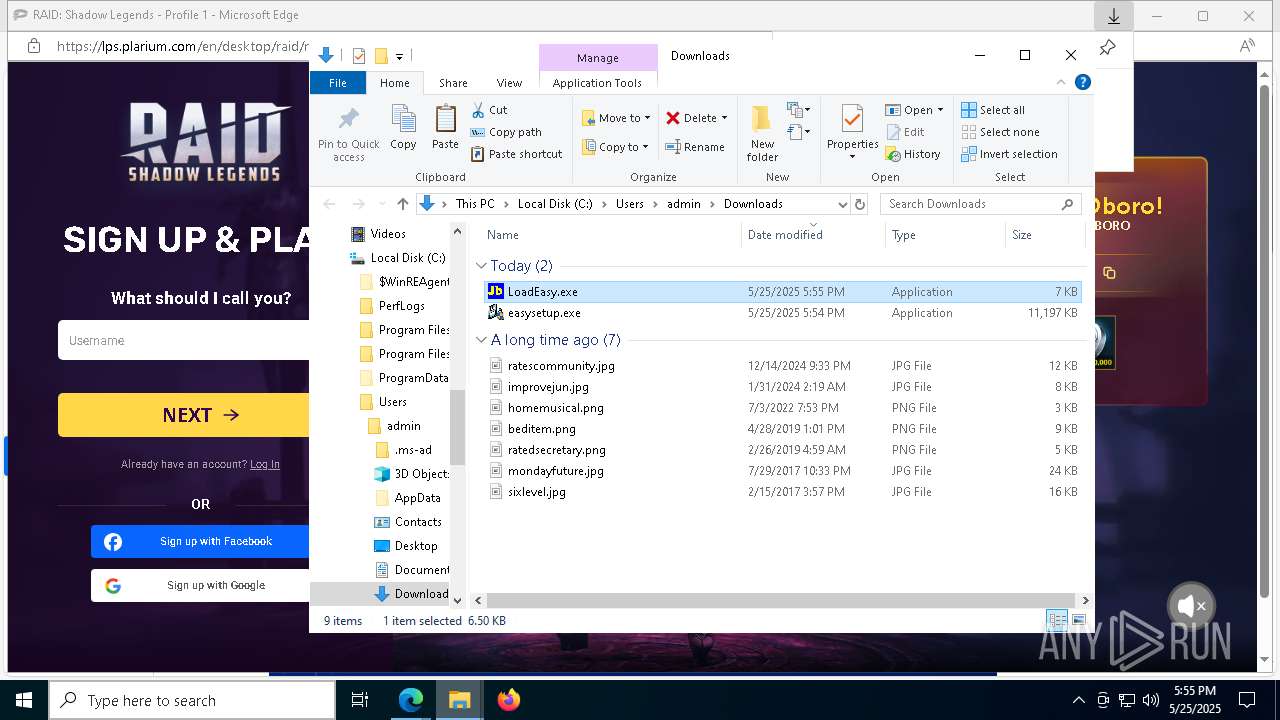Click the horizontal scrollbar in file list
The height and width of the screenshot is (720, 1280).
point(780,600)
